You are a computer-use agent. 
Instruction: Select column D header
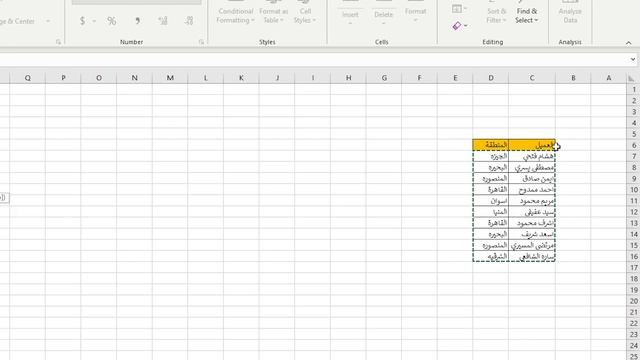click(491, 78)
